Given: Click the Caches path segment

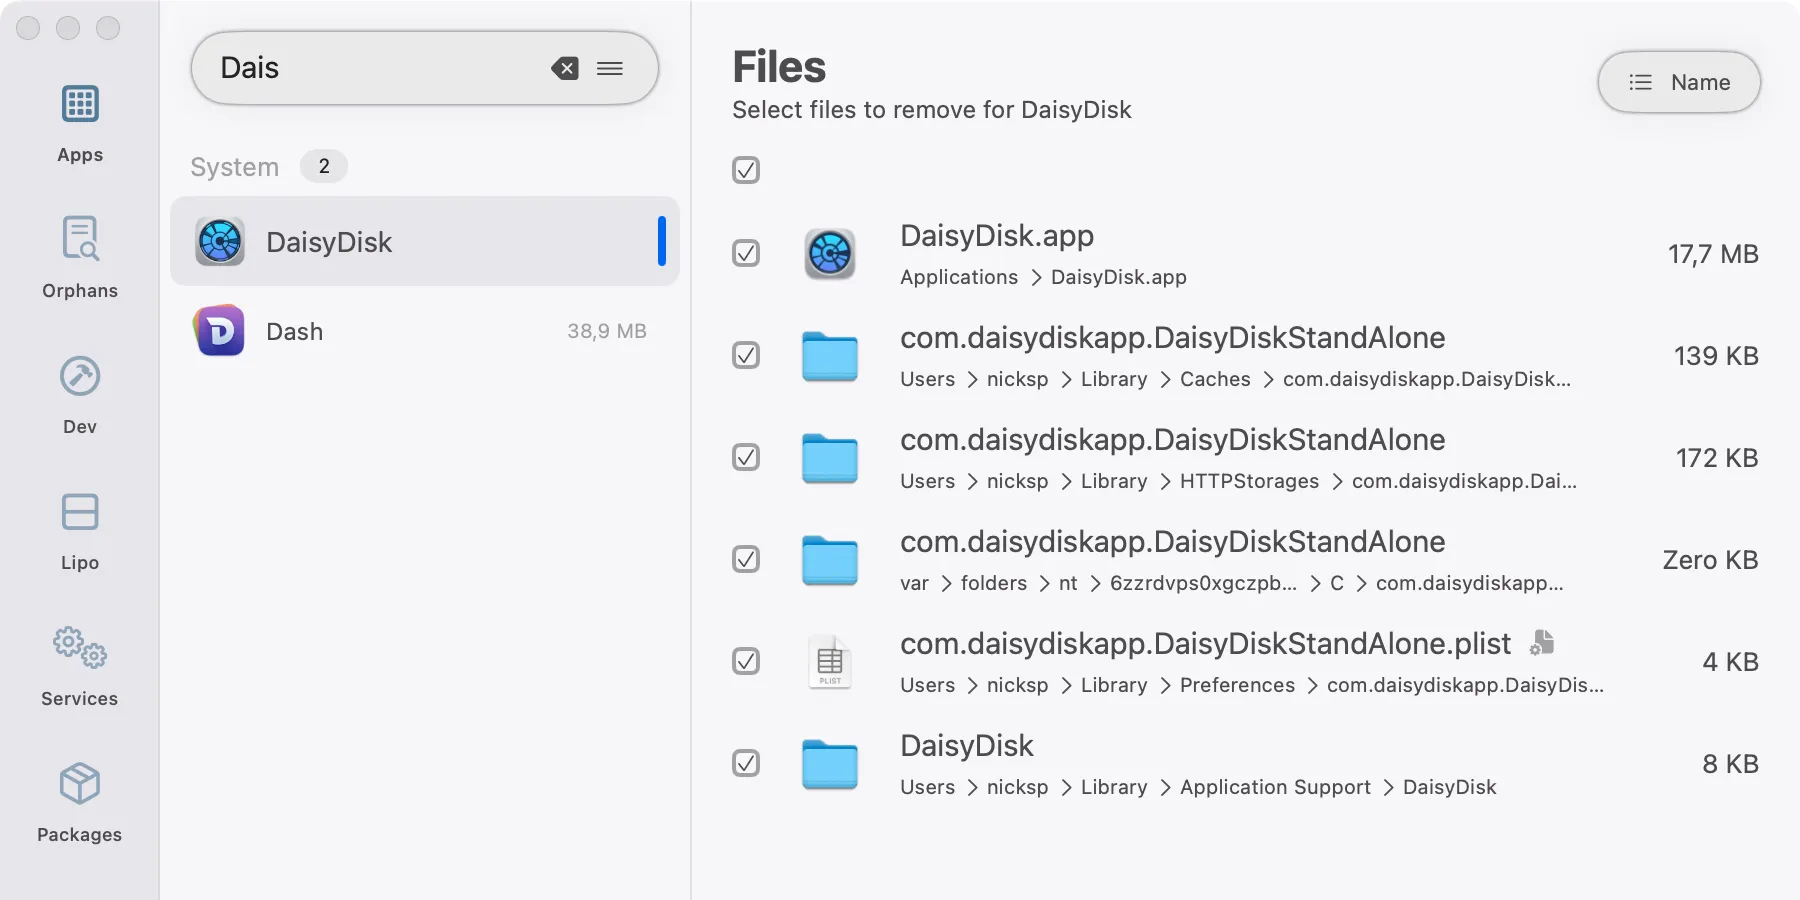Looking at the screenshot, I should point(1215,379).
